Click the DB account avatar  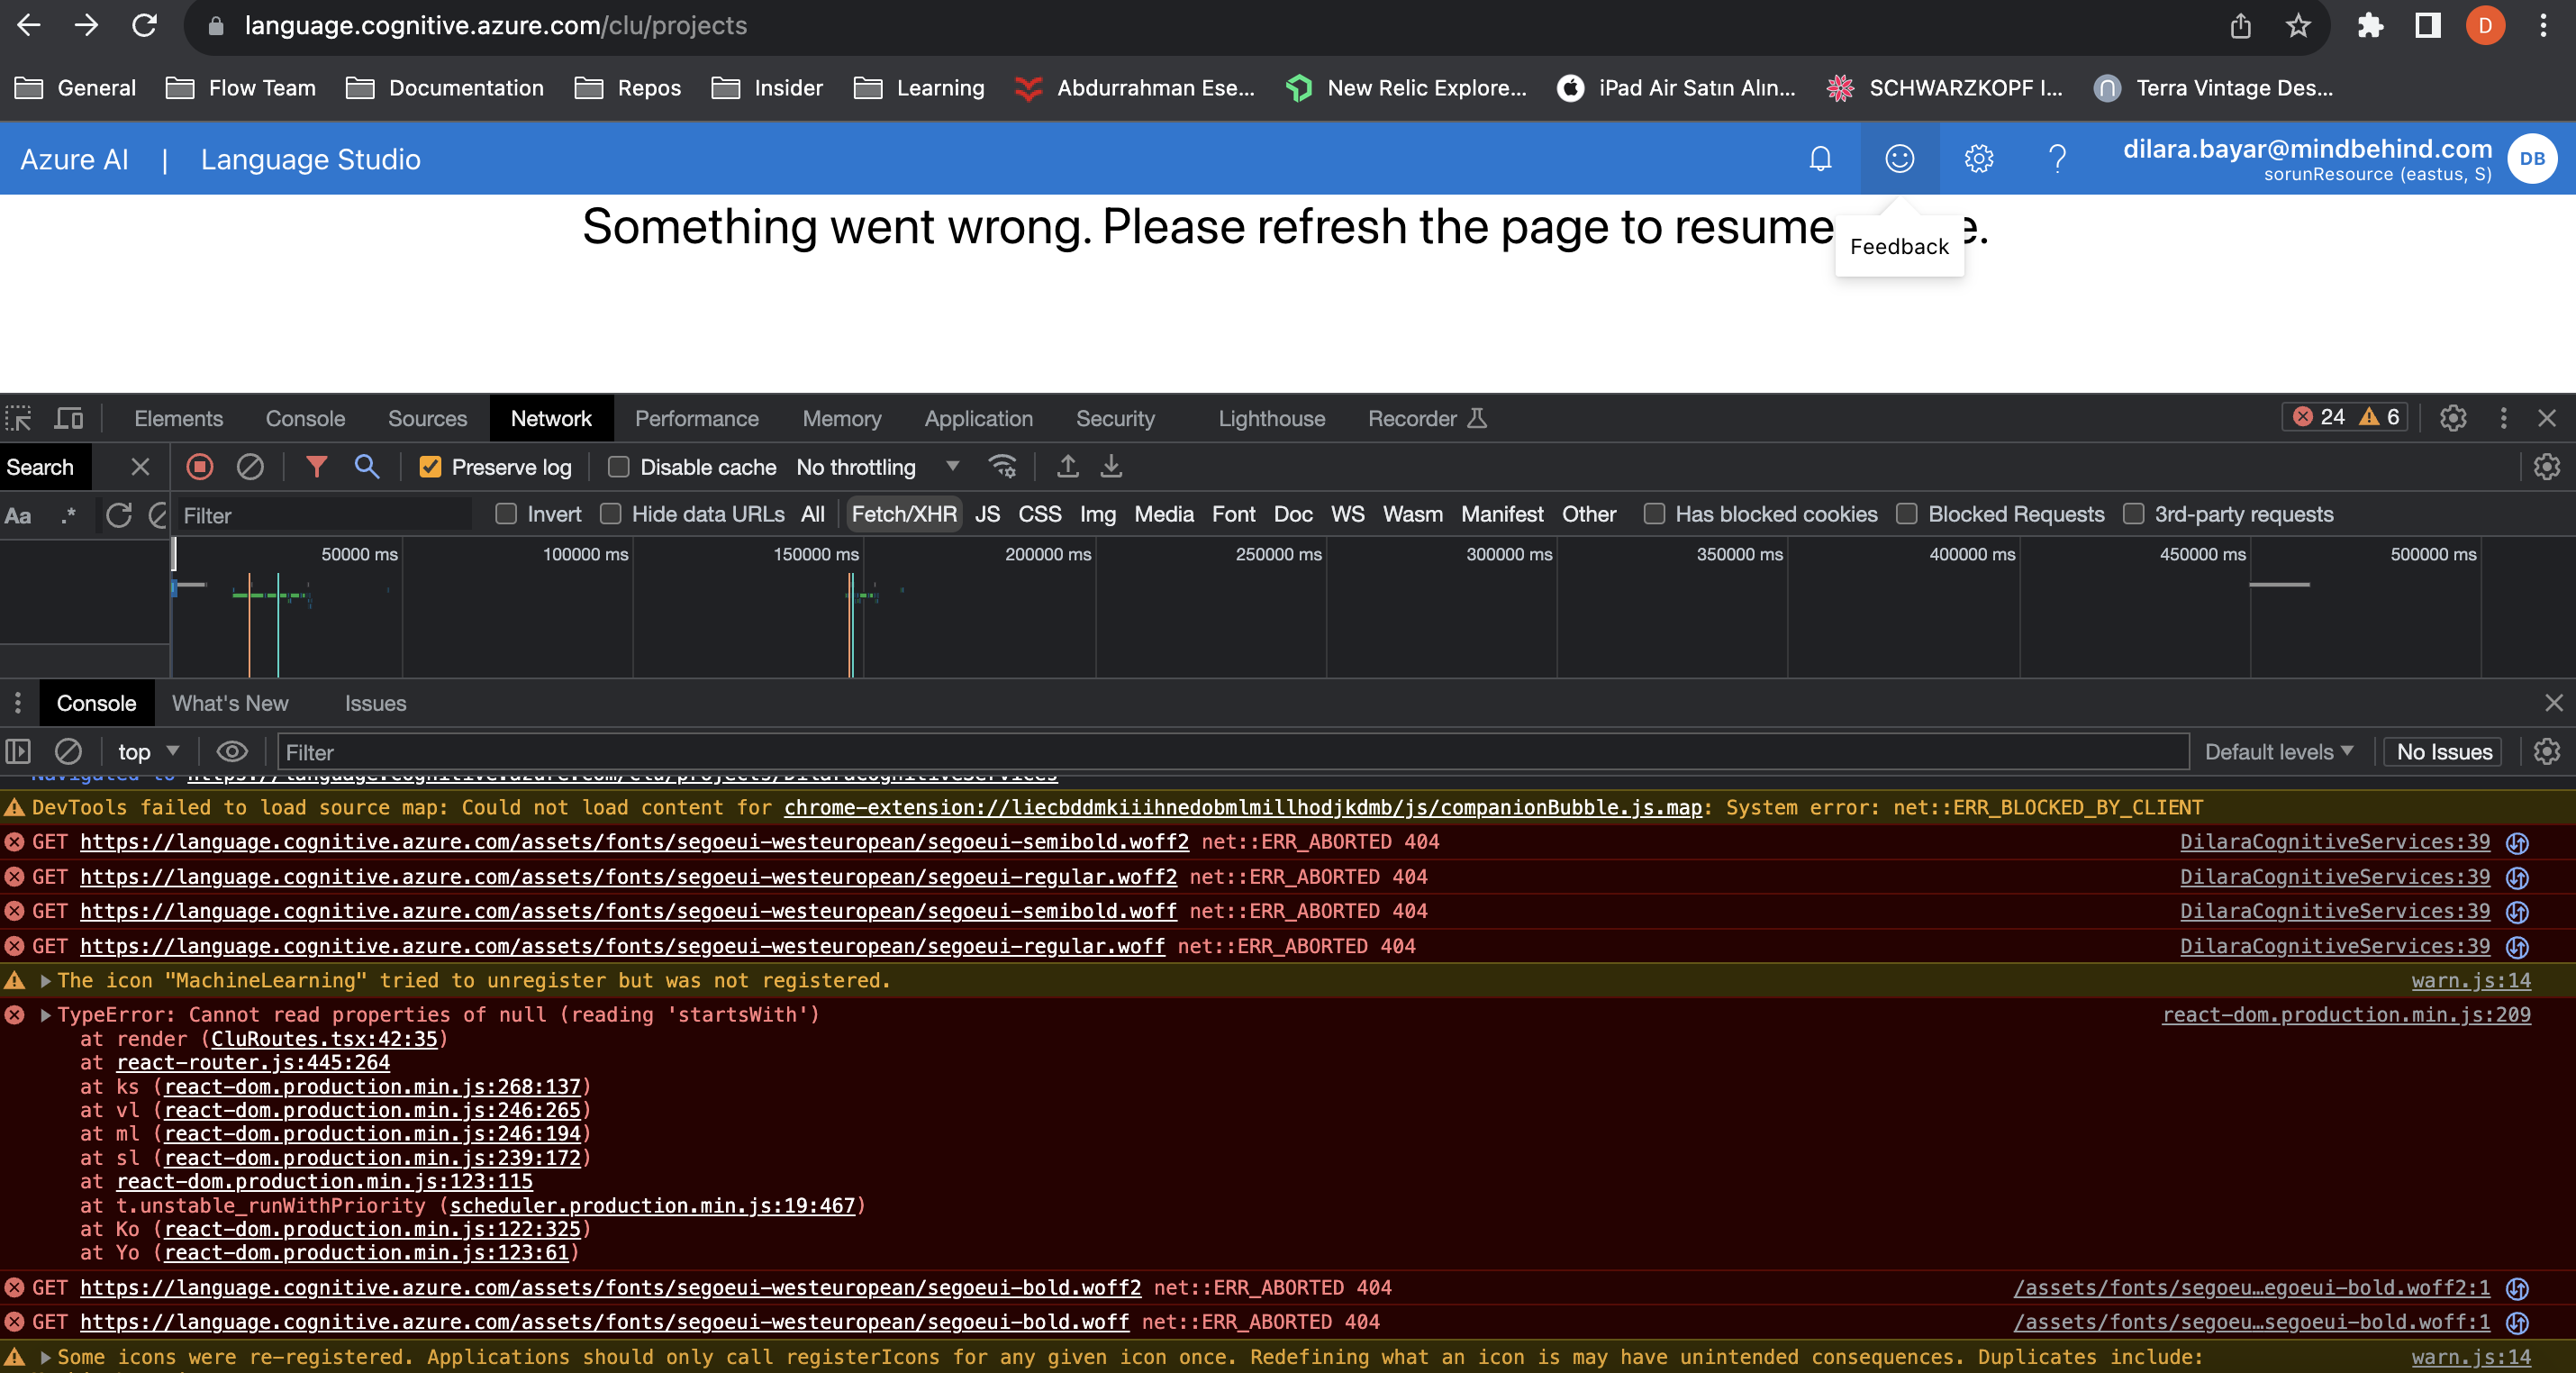pyautogui.click(x=2532, y=159)
